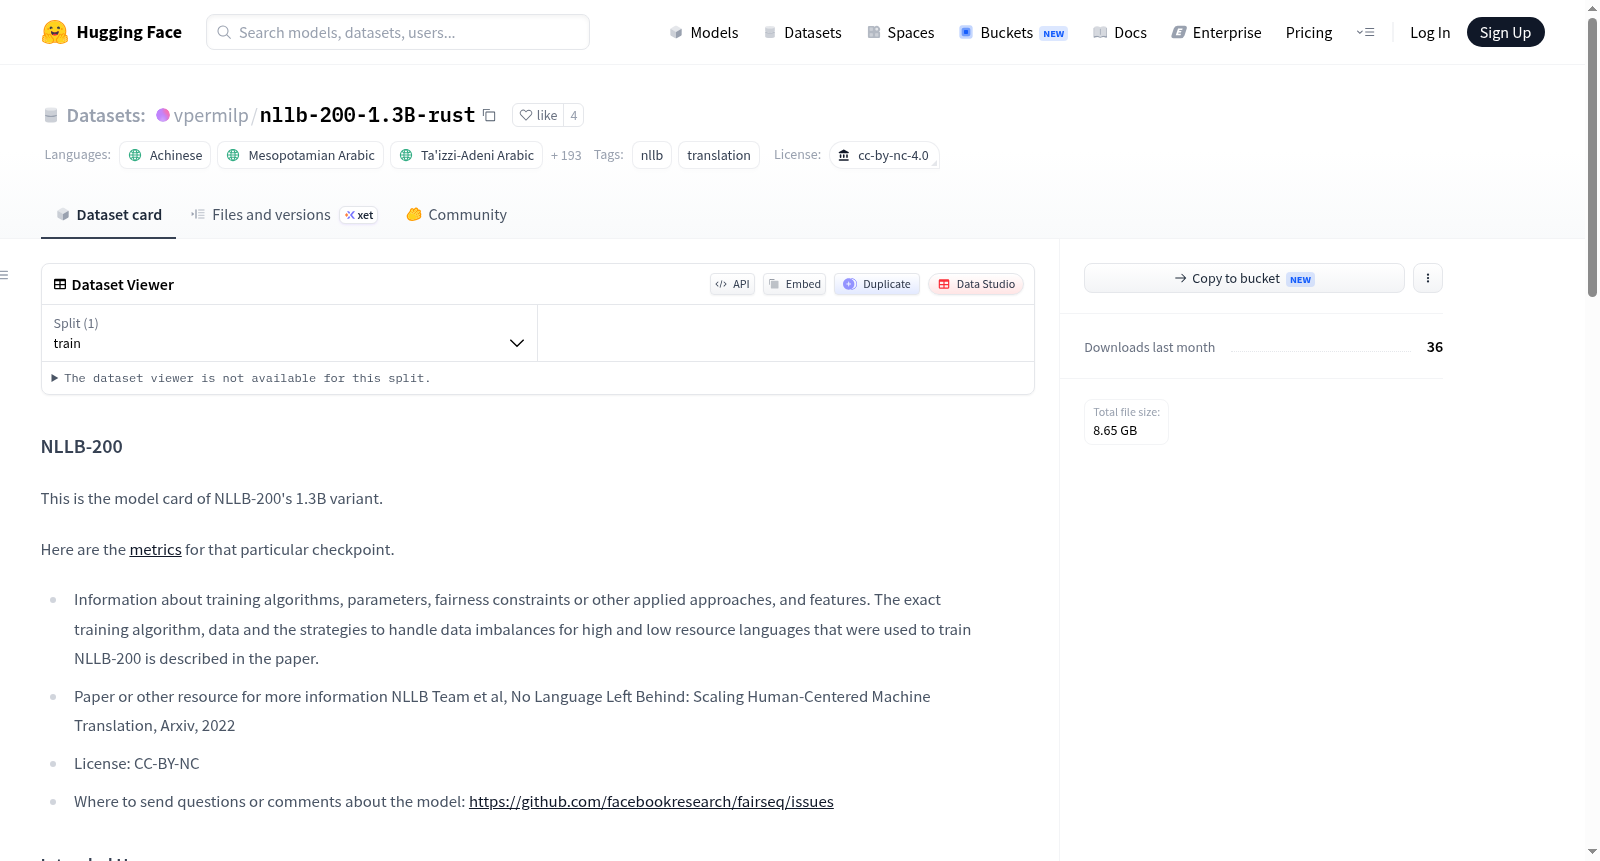This screenshot has height=861, width=1600.
Task: Open the Docs section
Action: tap(1119, 32)
